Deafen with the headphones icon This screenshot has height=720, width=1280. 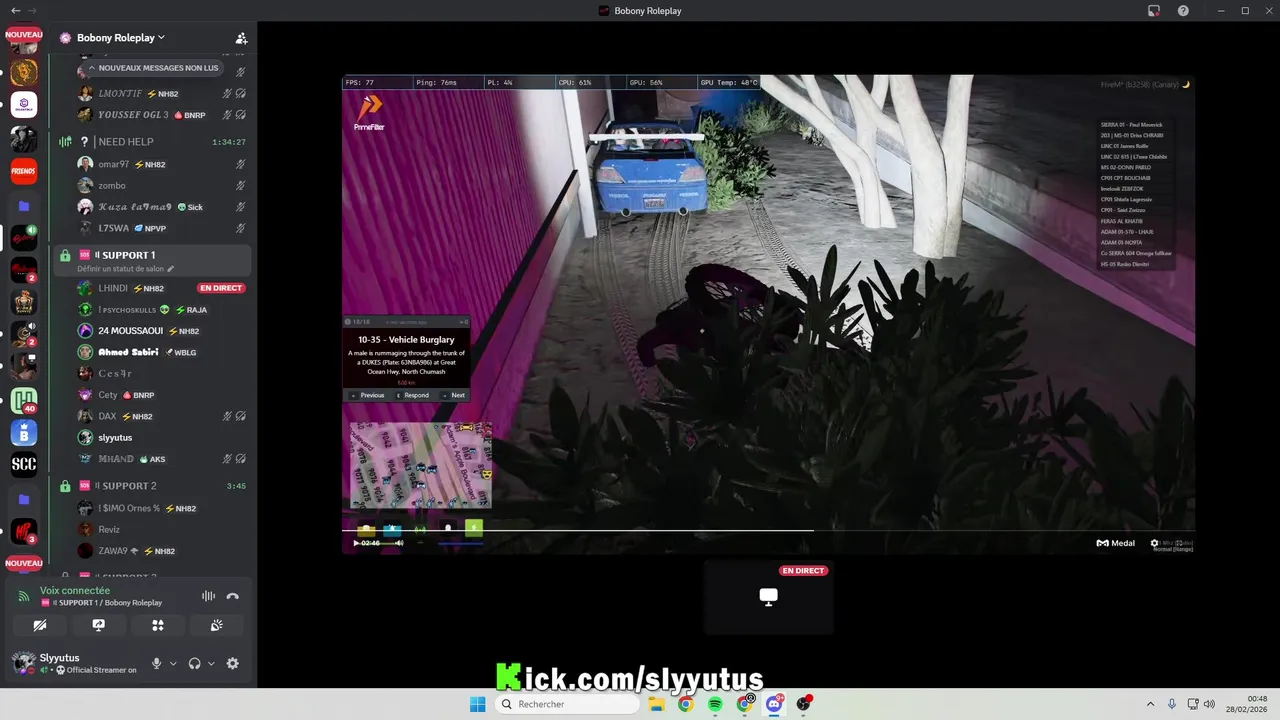(195, 663)
